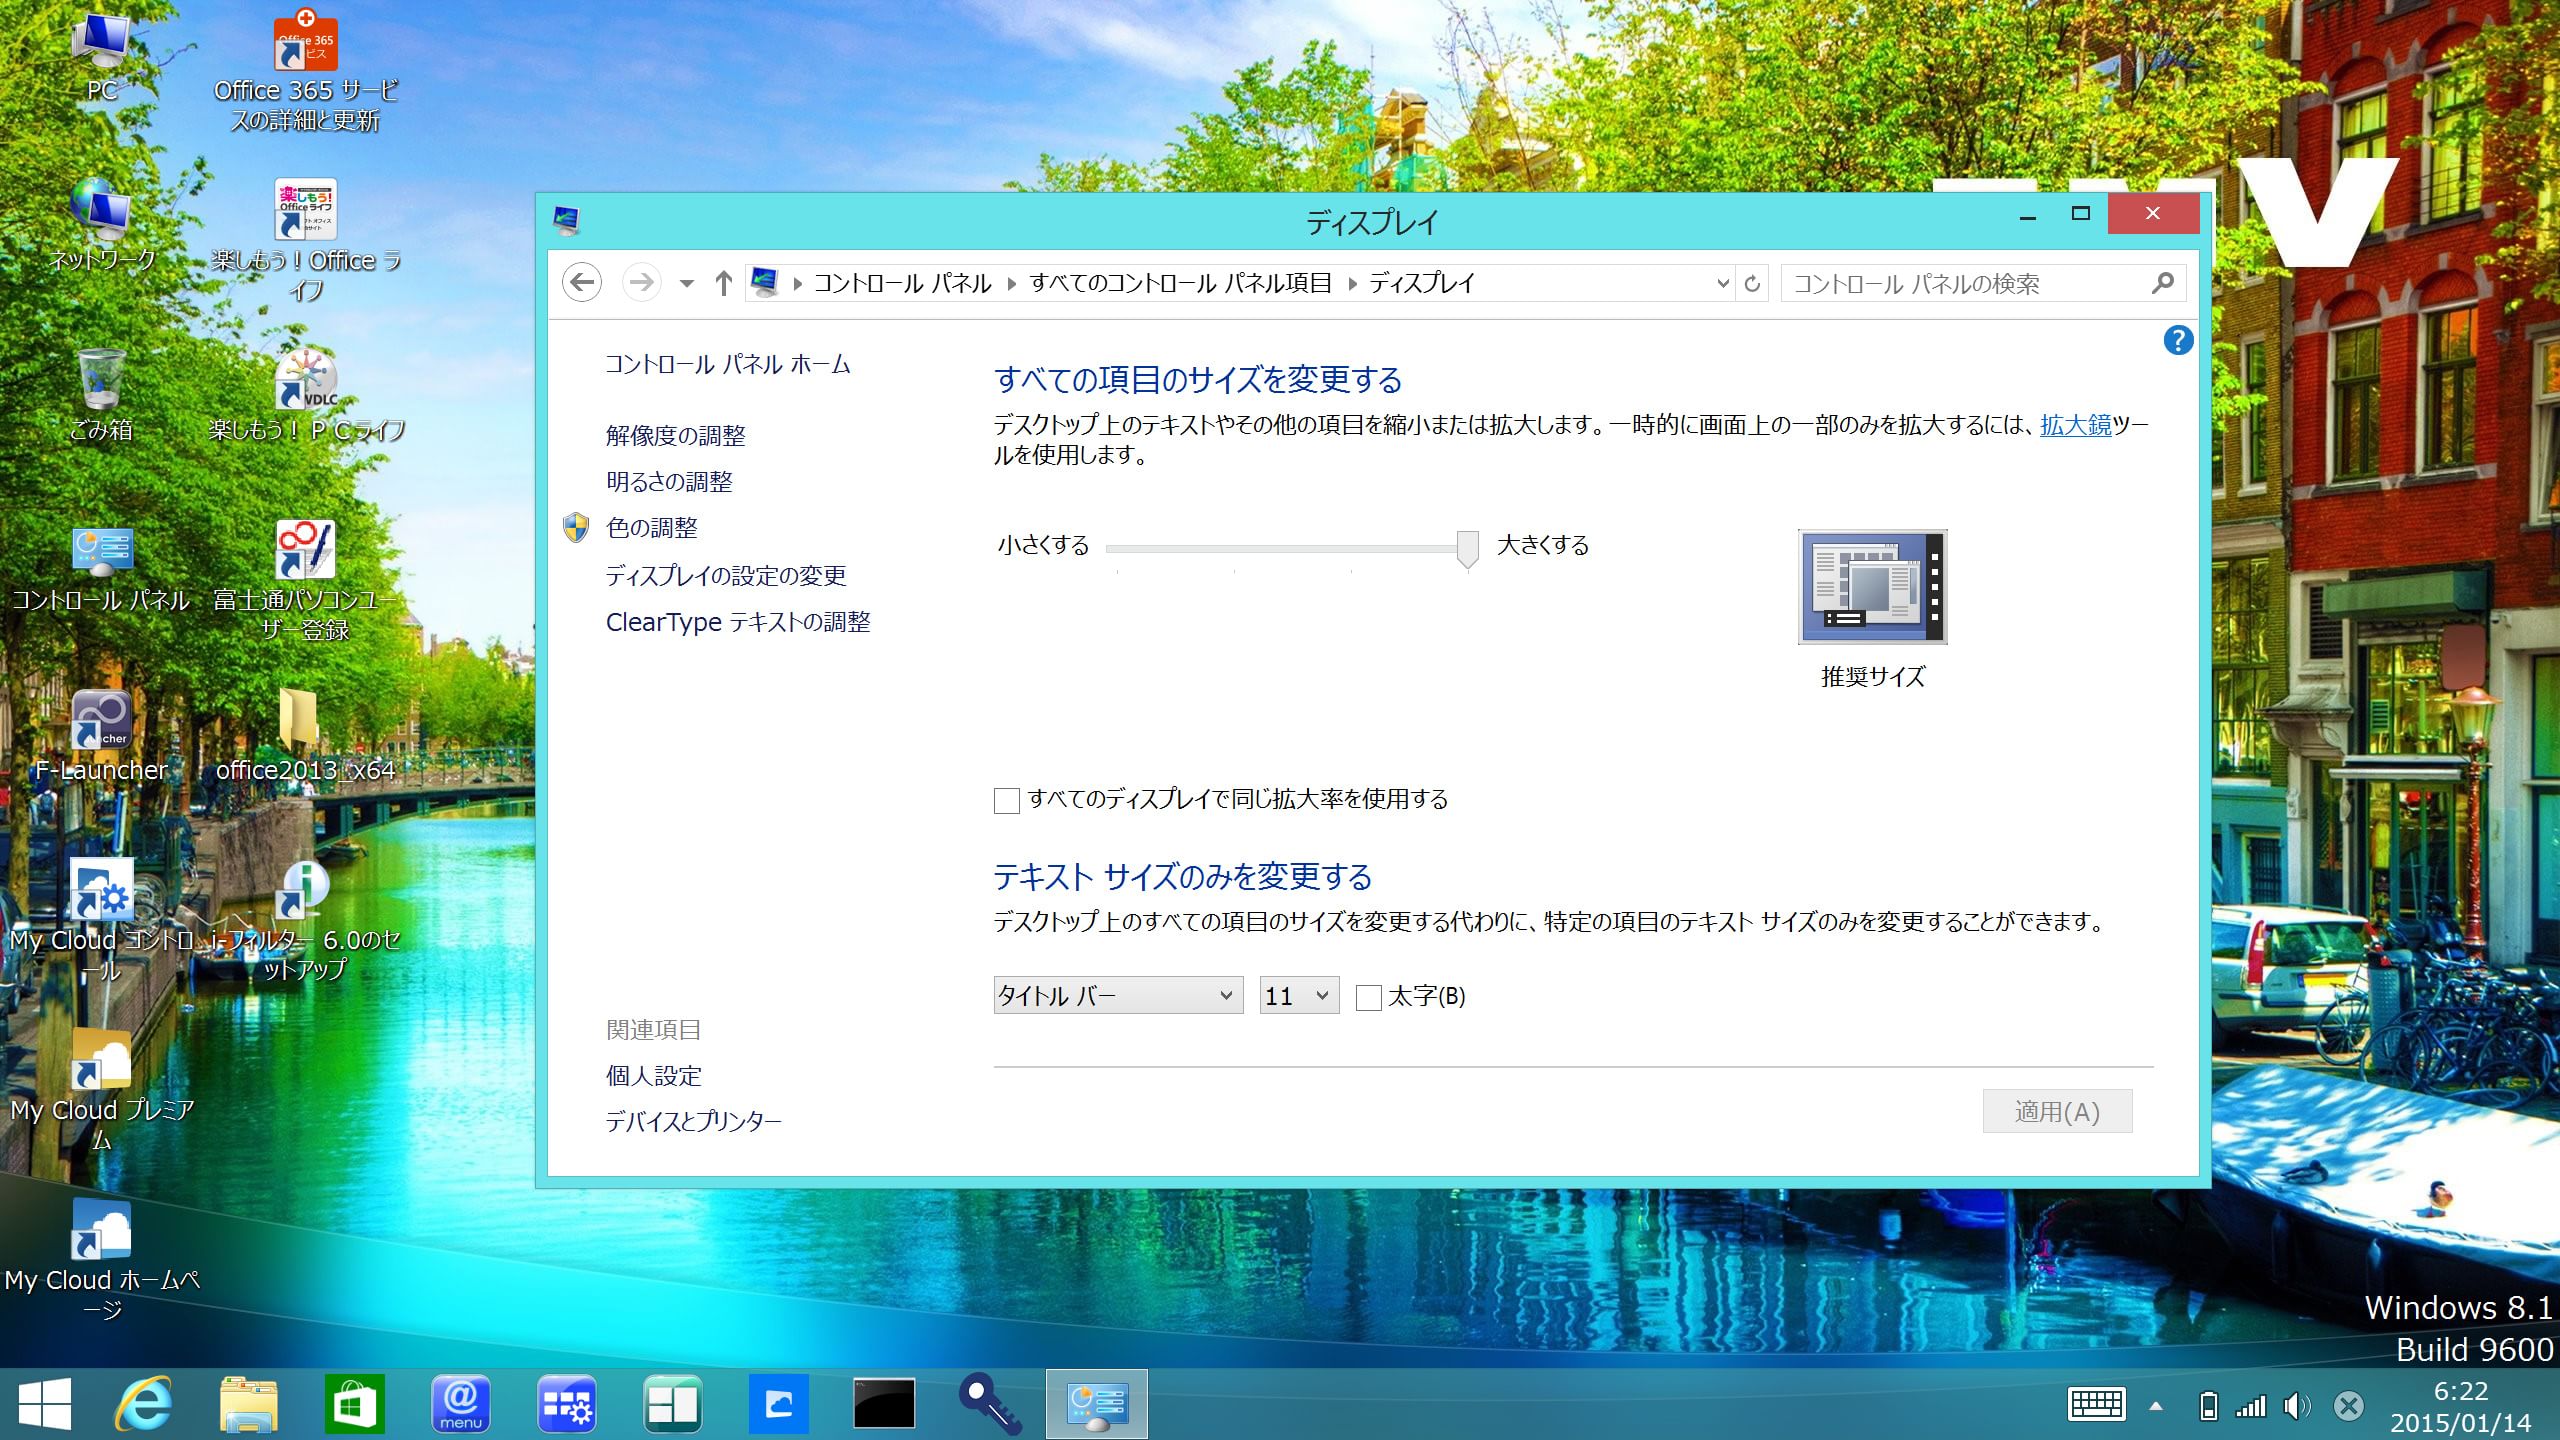Click the 拡大鏡 hyperlink
This screenshot has width=2560, height=1440.
2075,425
